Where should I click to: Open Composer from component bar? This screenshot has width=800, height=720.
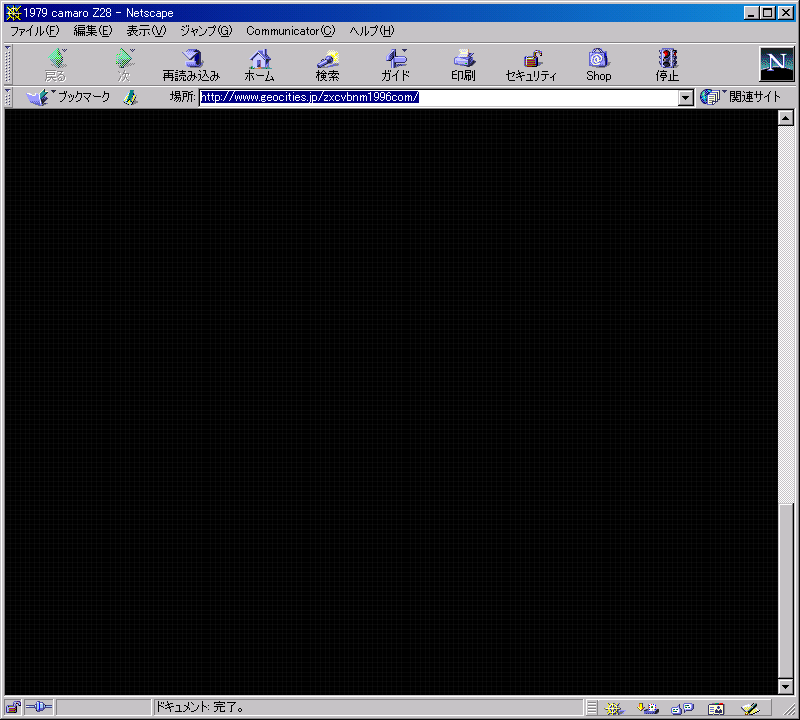pos(751,708)
